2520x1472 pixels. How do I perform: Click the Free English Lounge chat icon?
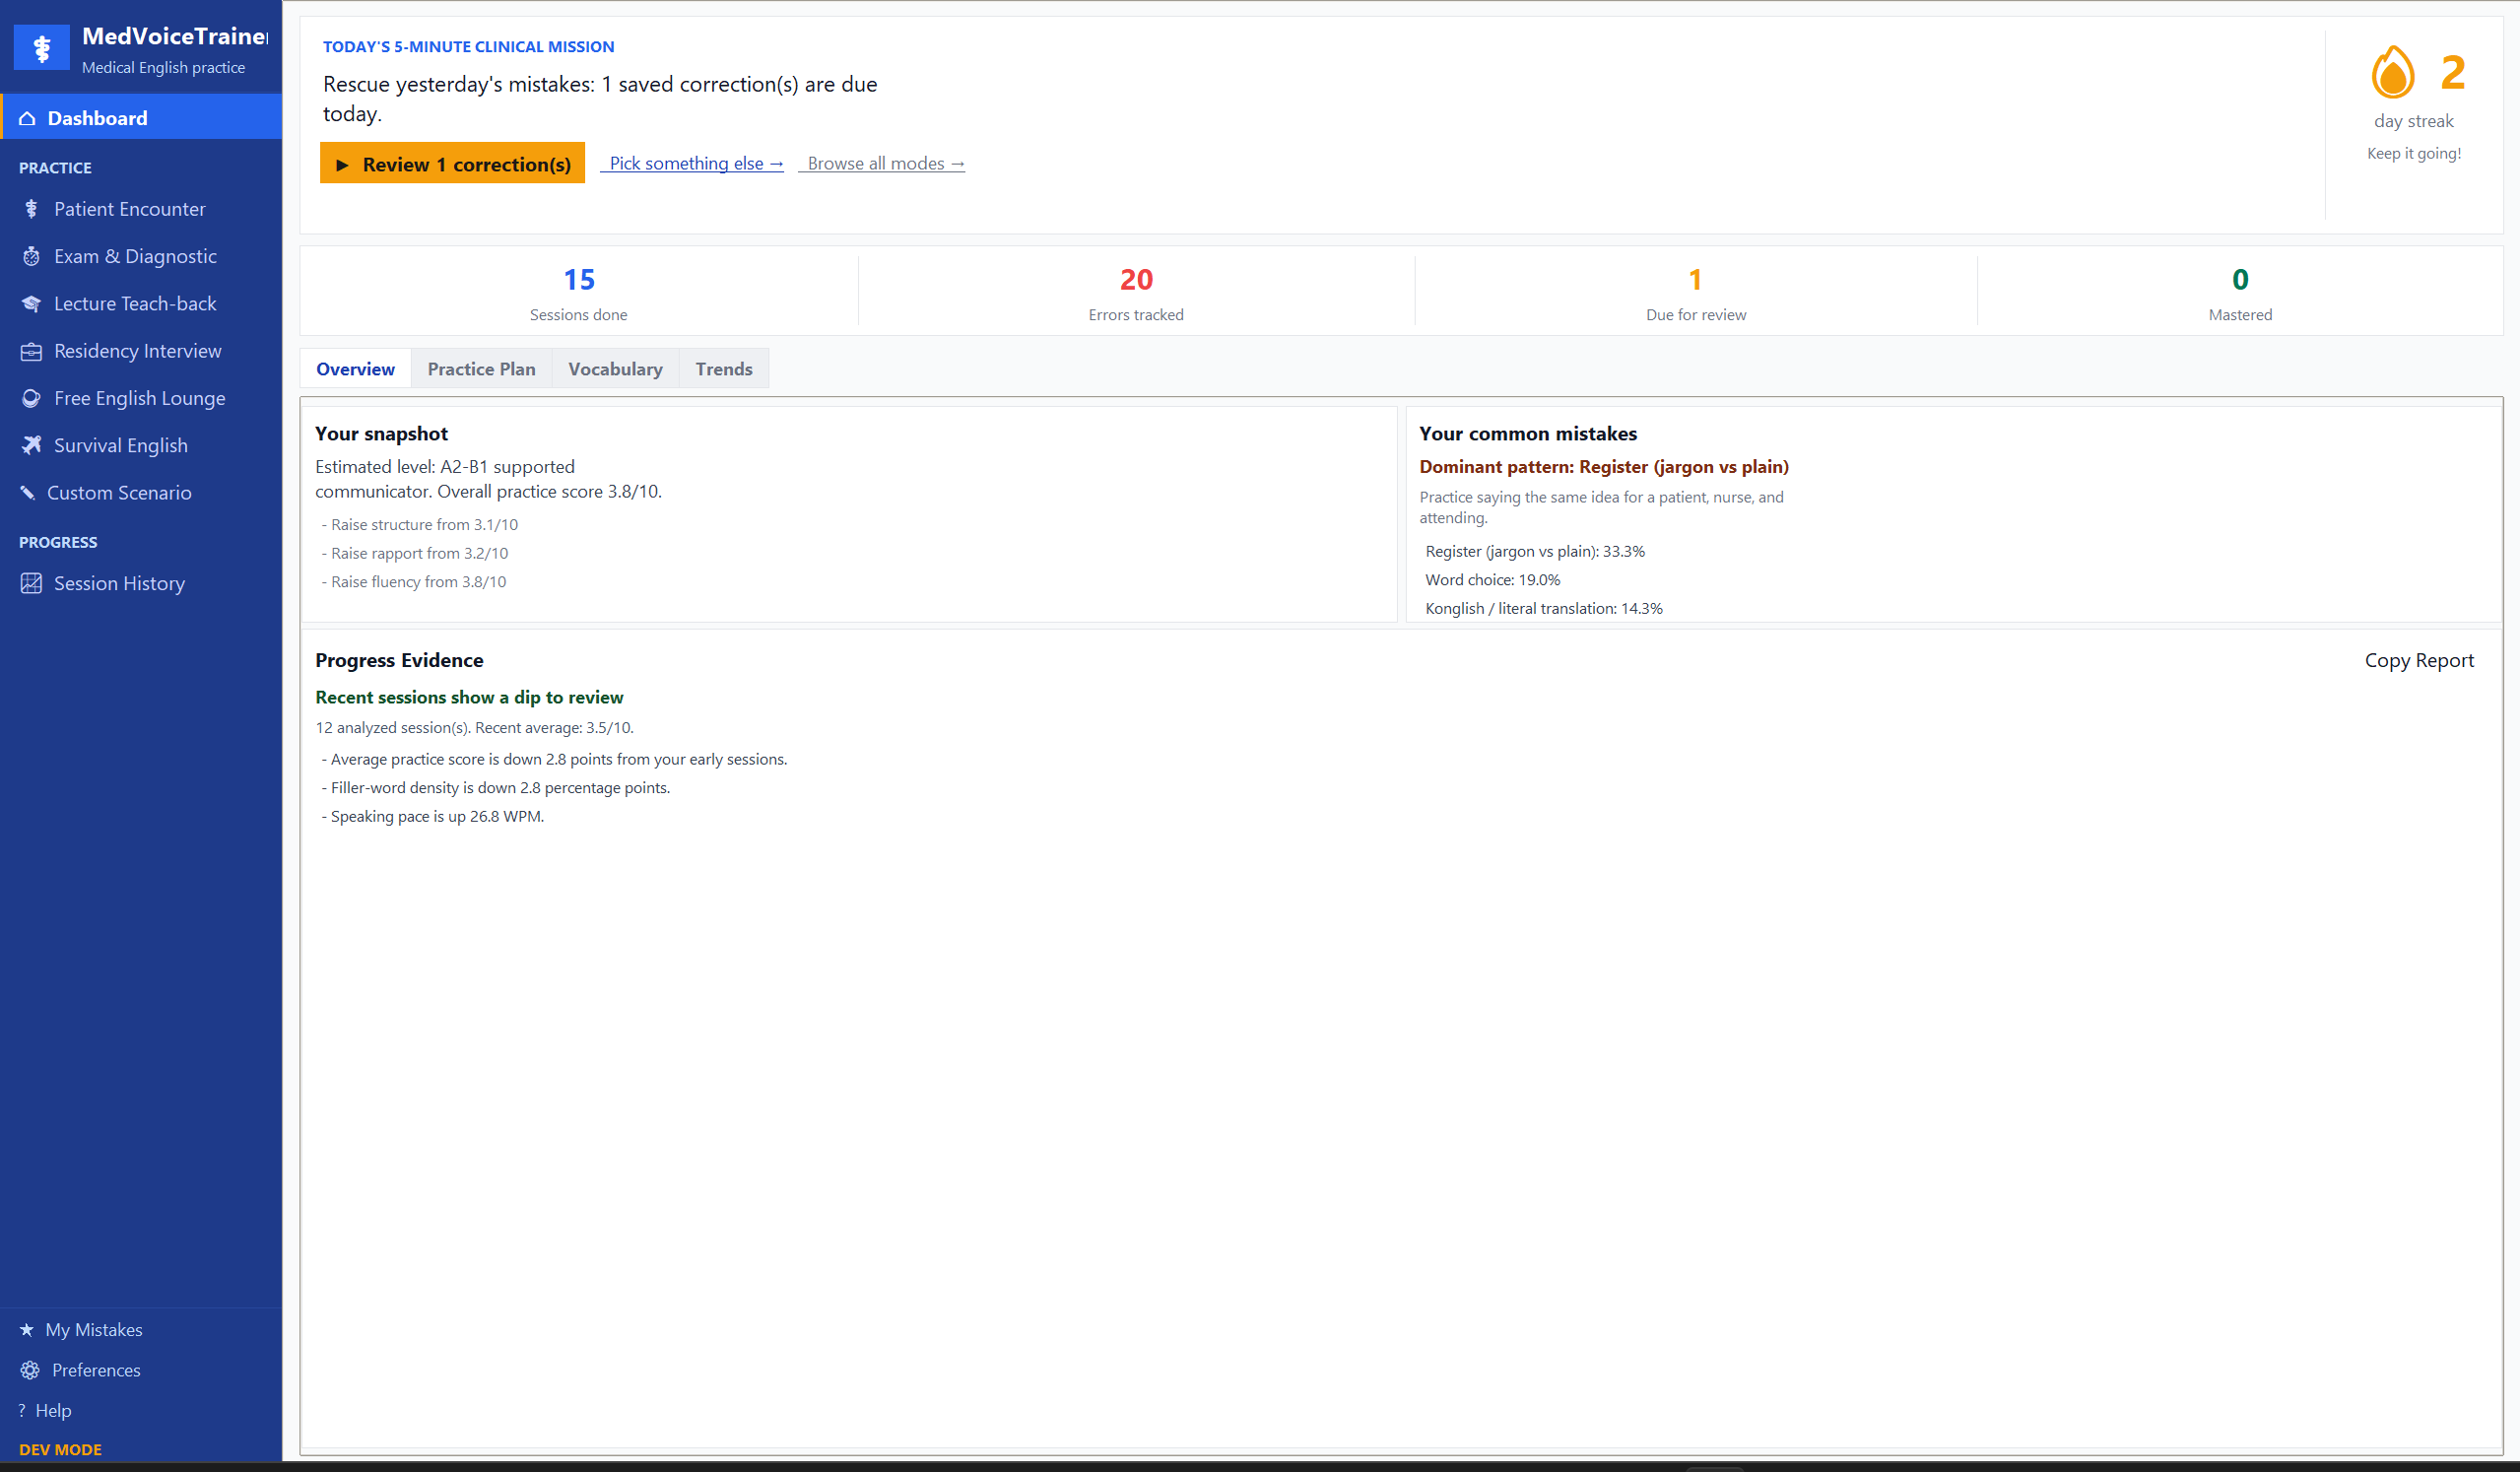point(31,398)
